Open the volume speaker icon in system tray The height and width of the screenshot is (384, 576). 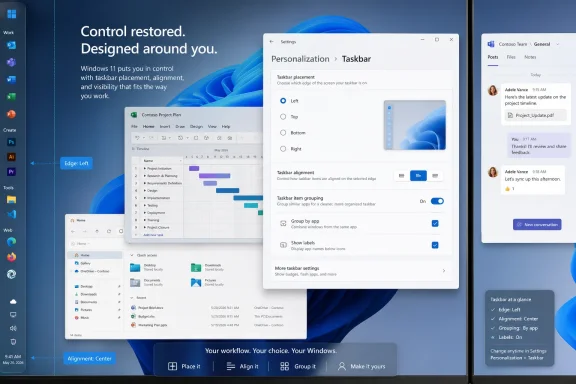[x=13, y=328]
